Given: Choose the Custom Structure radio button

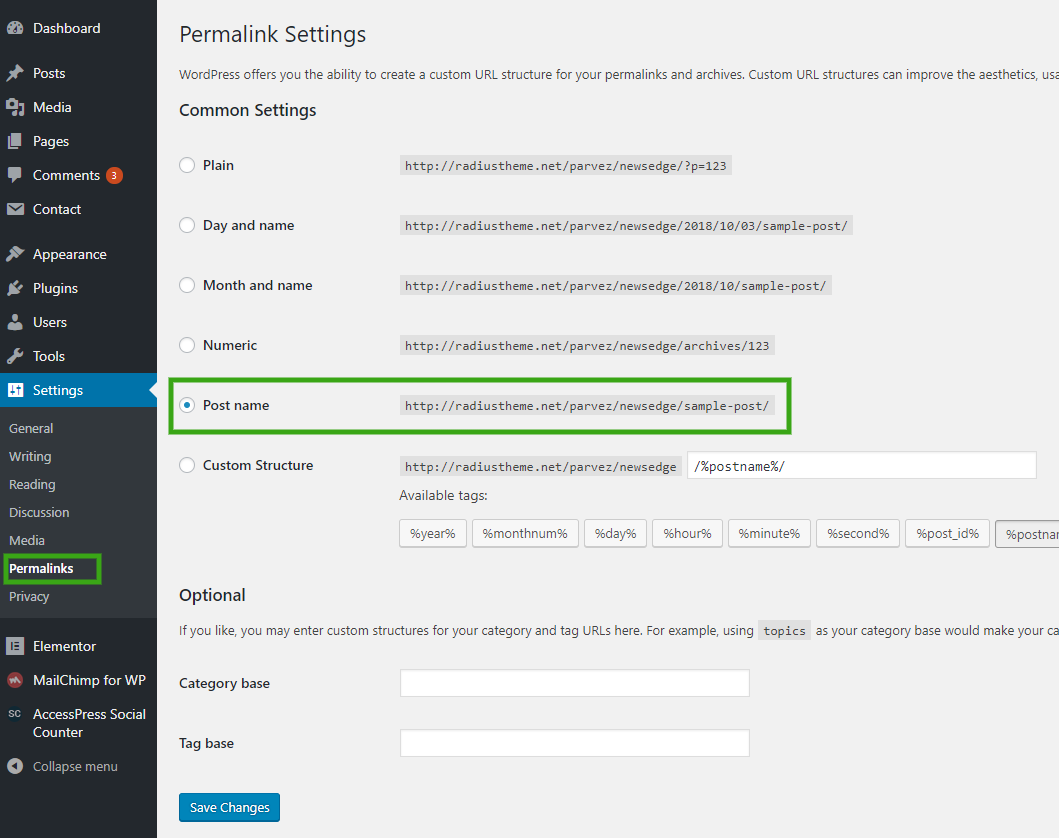Looking at the screenshot, I should click(x=187, y=465).
